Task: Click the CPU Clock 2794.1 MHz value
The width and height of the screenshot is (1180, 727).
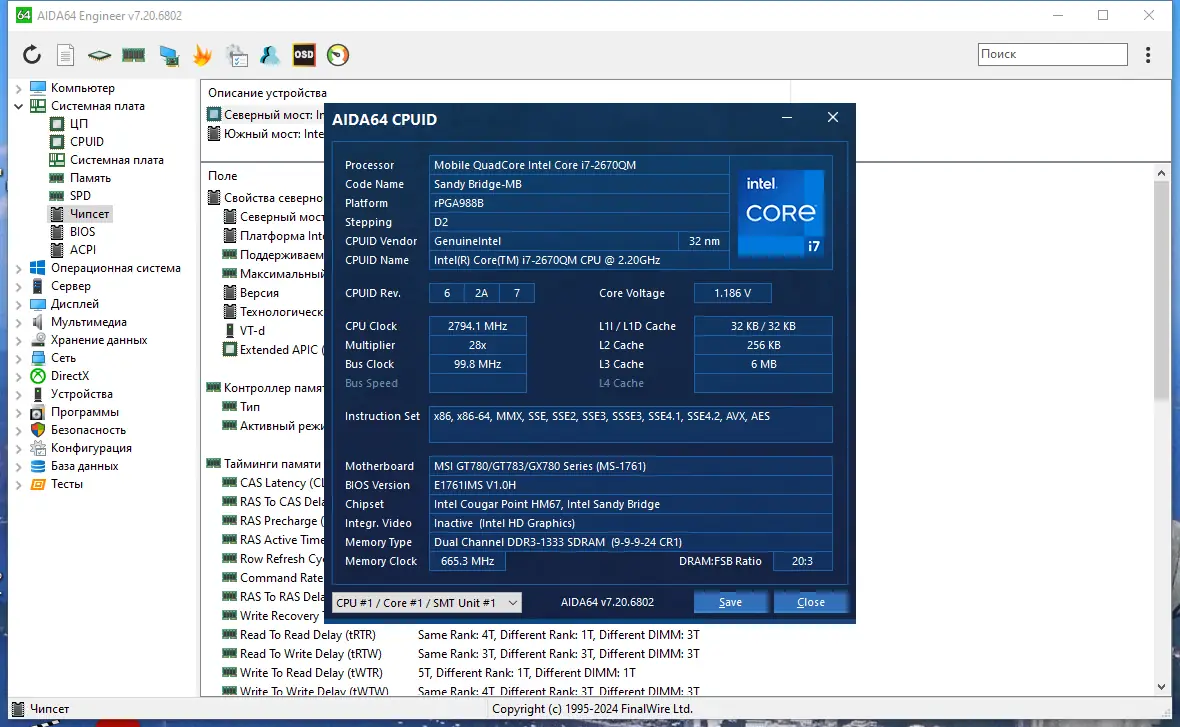Action: [x=477, y=326]
